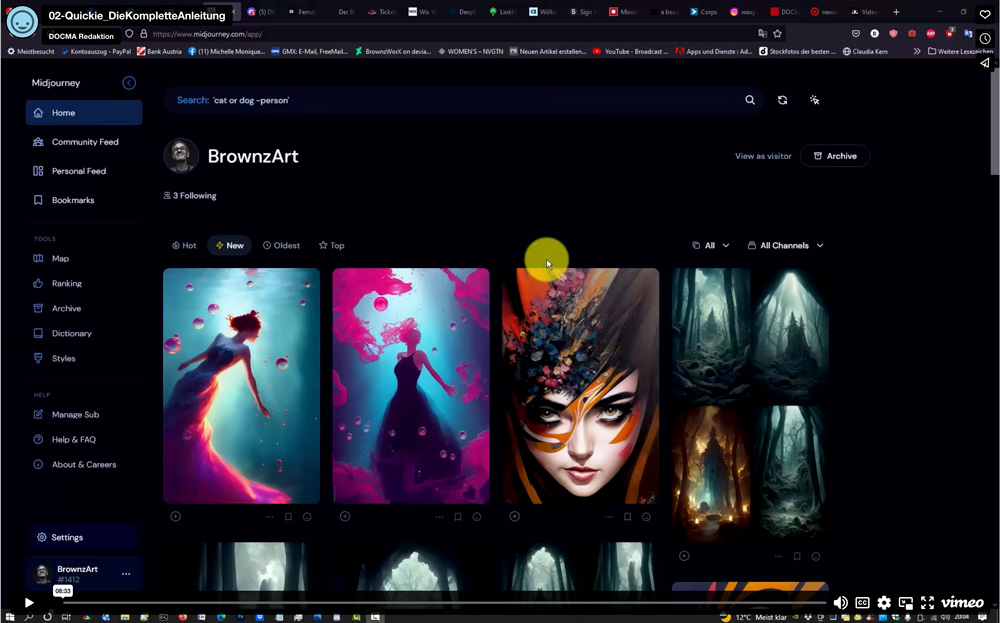Image resolution: width=1000 pixels, height=623 pixels.
Task: Toggle picture-in-picture mode in the player
Action: (905, 602)
